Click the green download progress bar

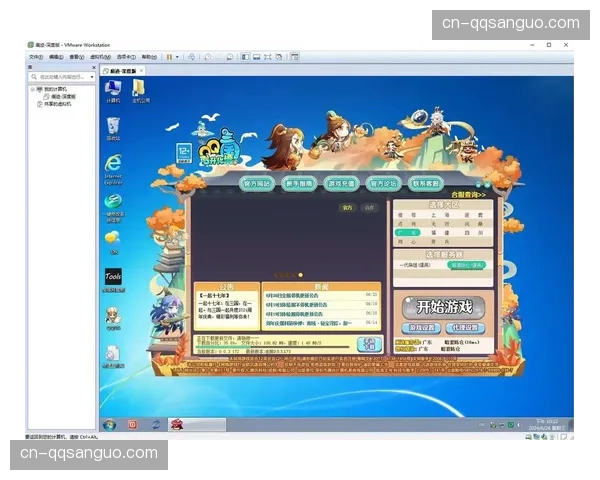pyautogui.click(x=272, y=347)
